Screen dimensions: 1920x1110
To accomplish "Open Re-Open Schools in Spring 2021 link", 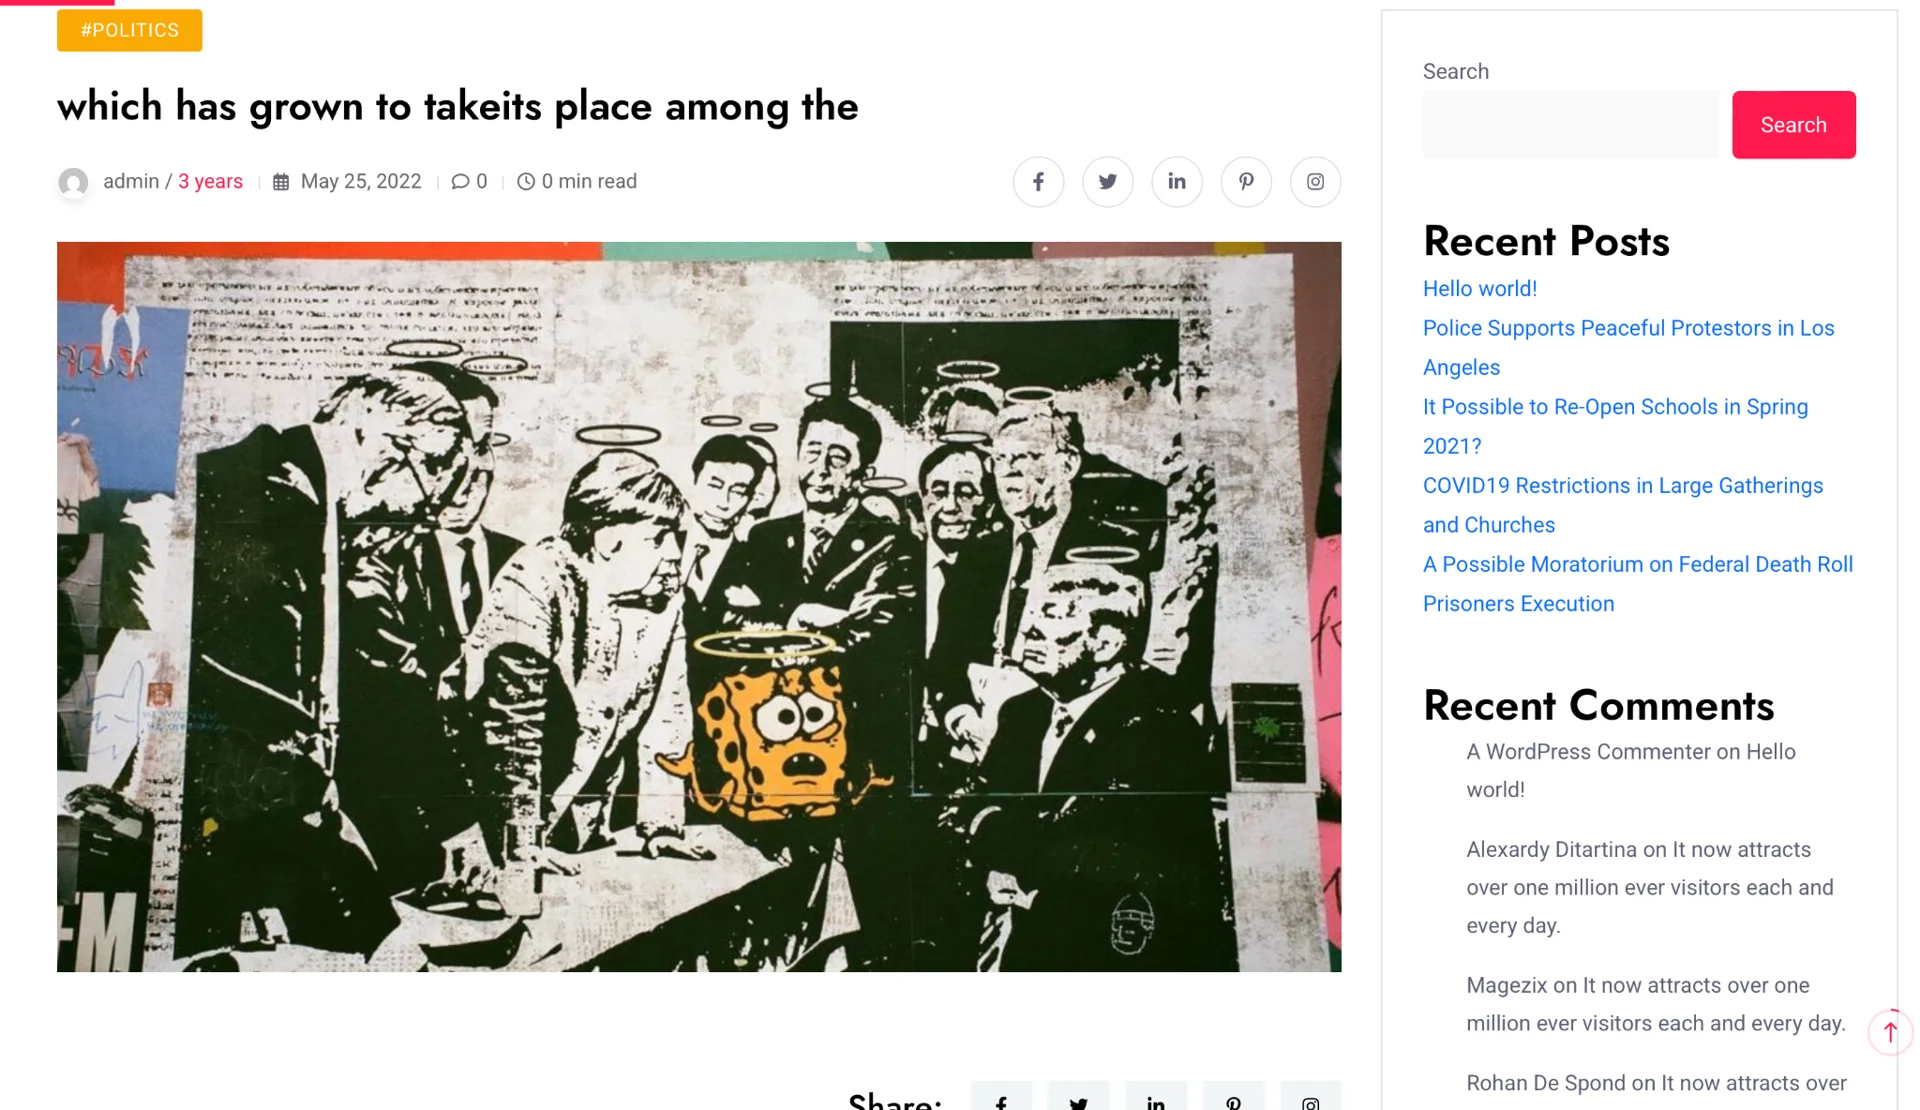I will coord(1614,408).
